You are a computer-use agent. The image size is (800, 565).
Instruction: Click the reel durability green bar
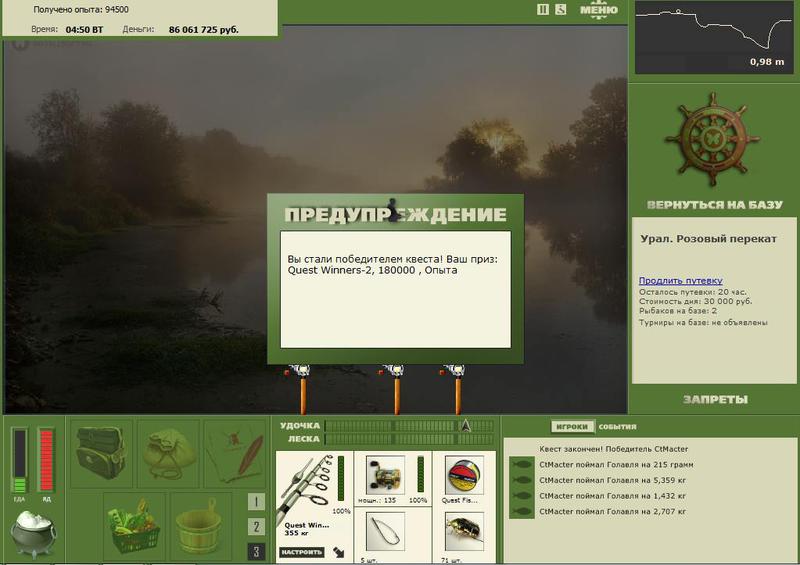point(420,475)
